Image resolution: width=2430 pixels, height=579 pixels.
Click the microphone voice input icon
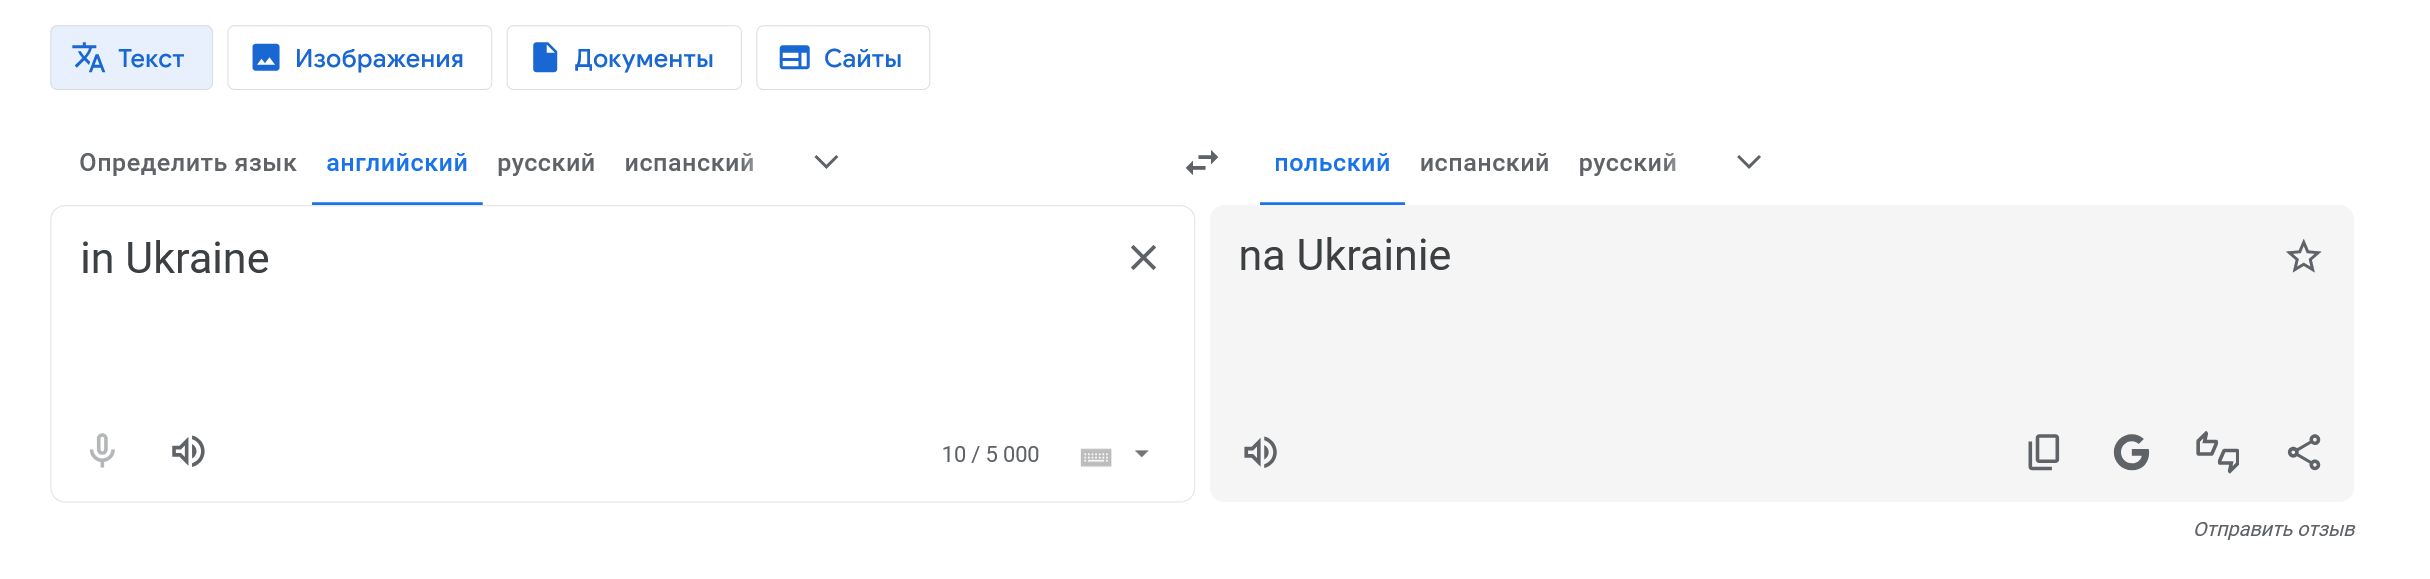point(102,452)
